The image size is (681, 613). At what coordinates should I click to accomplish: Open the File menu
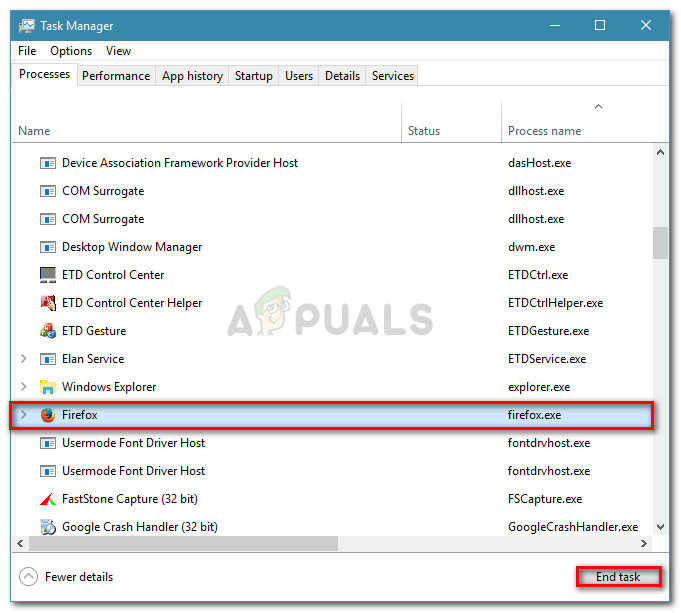coord(27,51)
